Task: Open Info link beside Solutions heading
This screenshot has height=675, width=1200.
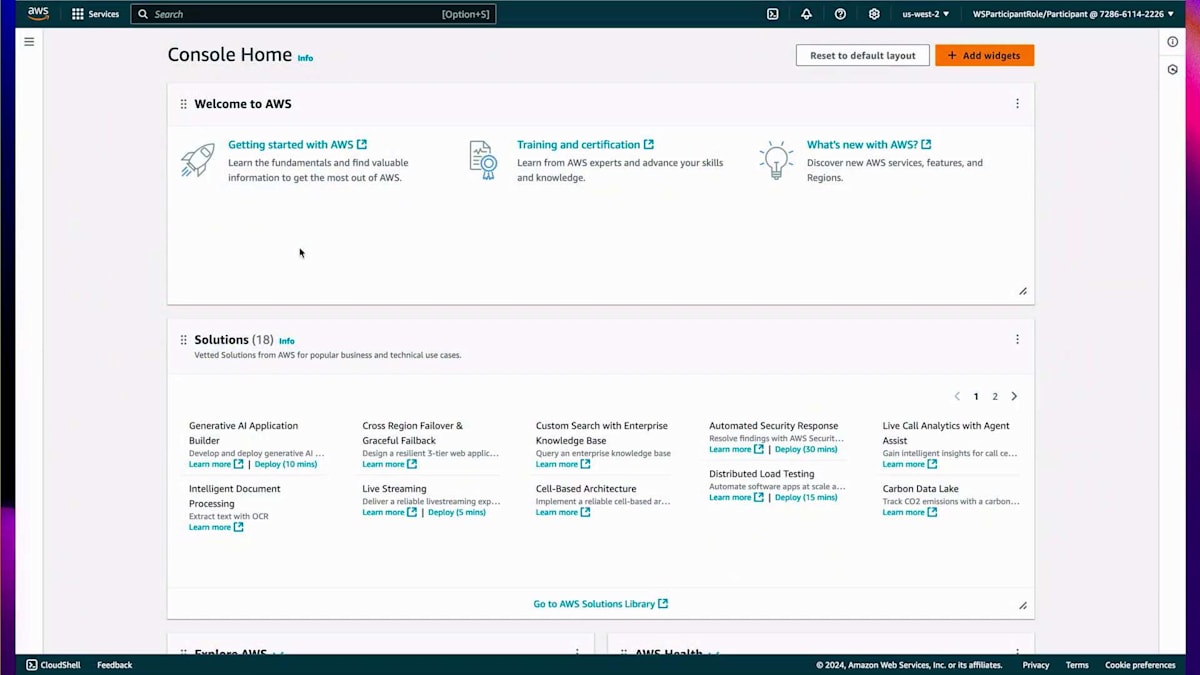Action: pos(287,341)
